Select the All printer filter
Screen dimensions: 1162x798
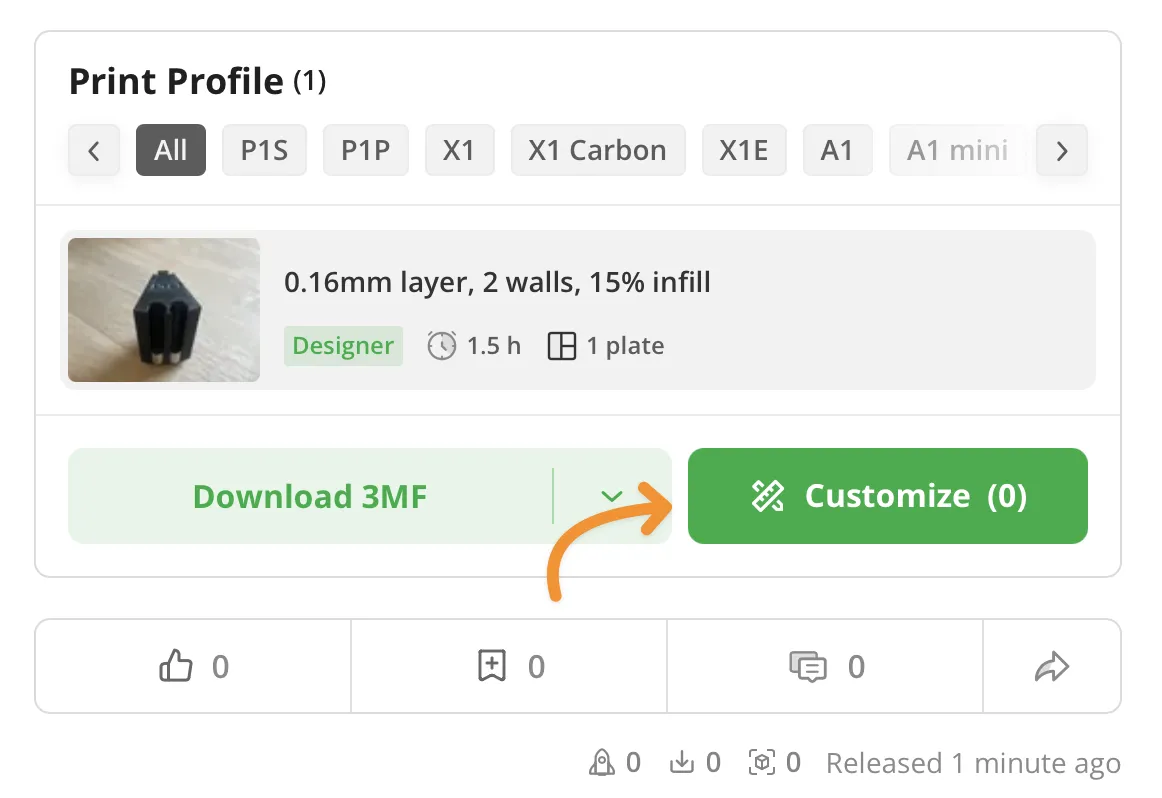(x=170, y=150)
